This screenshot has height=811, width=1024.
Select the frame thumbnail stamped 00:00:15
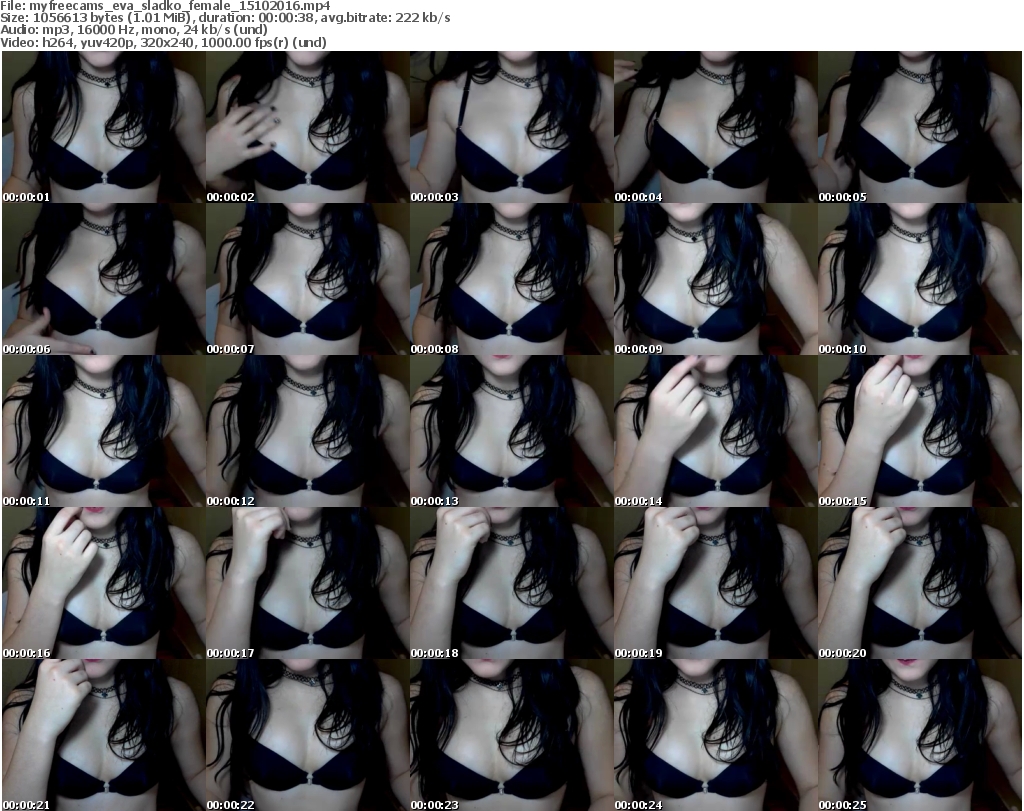(920, 432)
